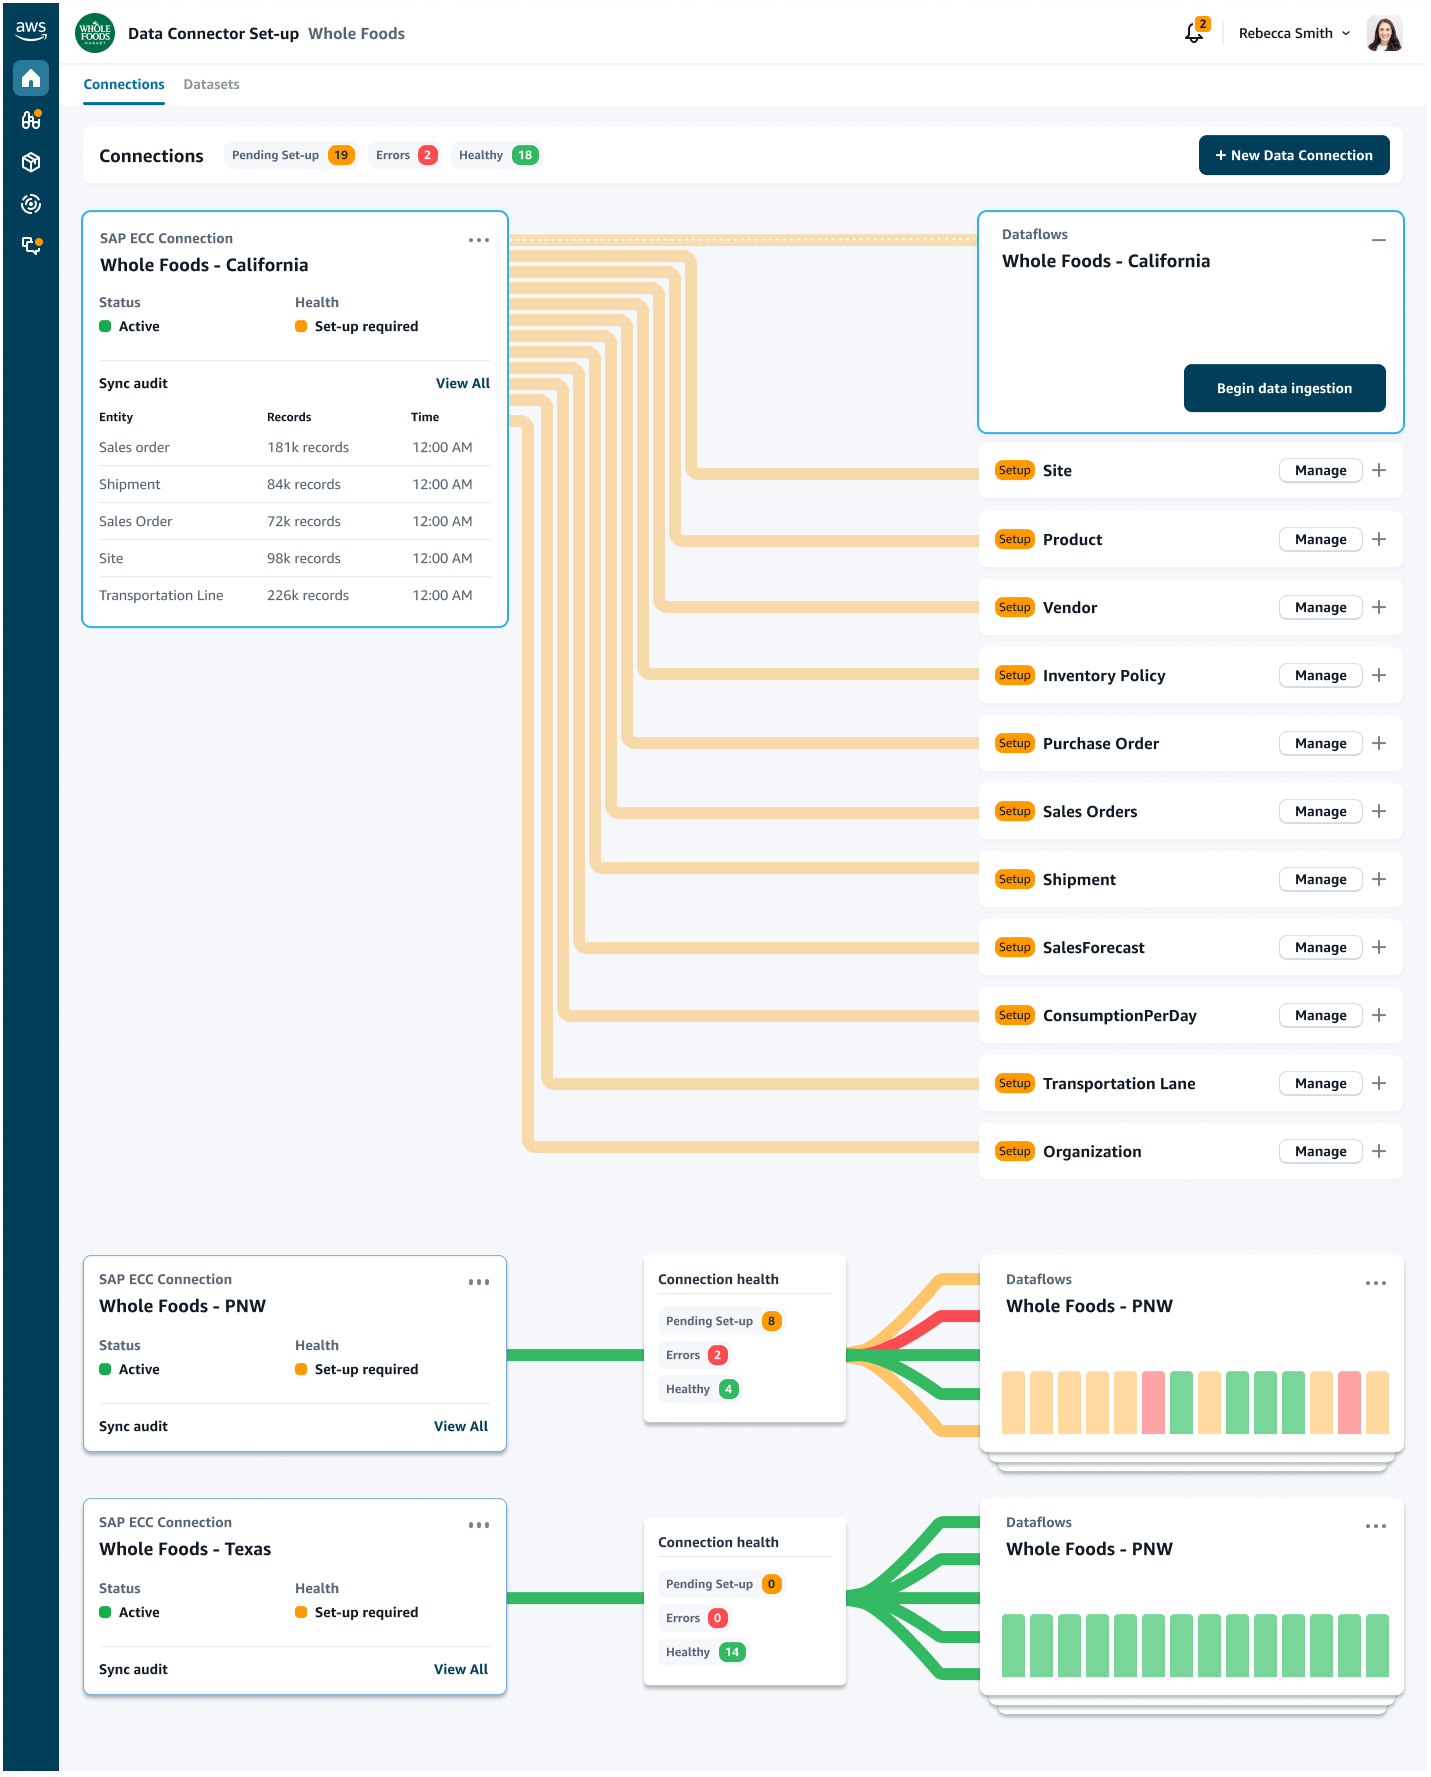1431x1777 pixels.
Task: Select the Transportation Line sync audit row
Action: (x=295, y=595)
